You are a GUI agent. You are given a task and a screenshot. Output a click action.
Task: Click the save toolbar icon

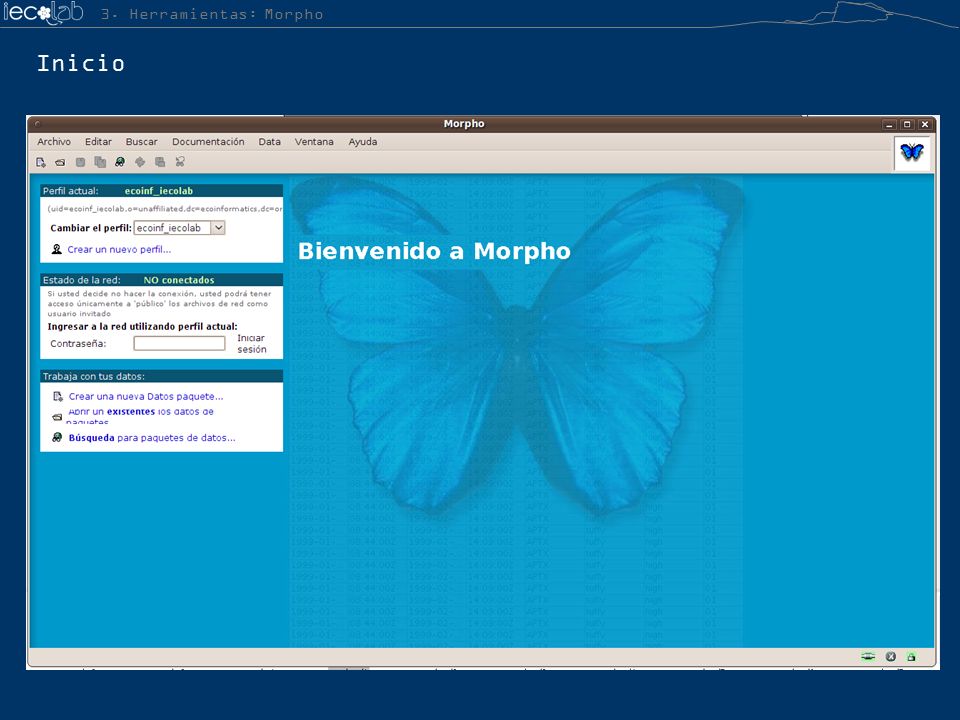(80, 162)
